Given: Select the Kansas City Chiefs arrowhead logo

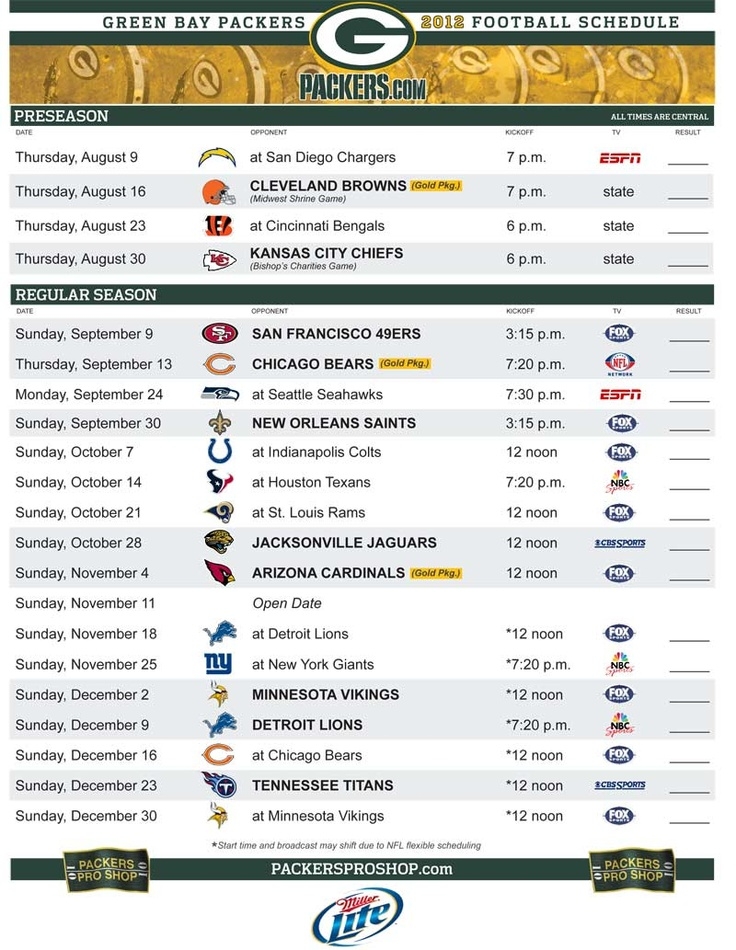Looking at the screenshot, I should [219, 260].
